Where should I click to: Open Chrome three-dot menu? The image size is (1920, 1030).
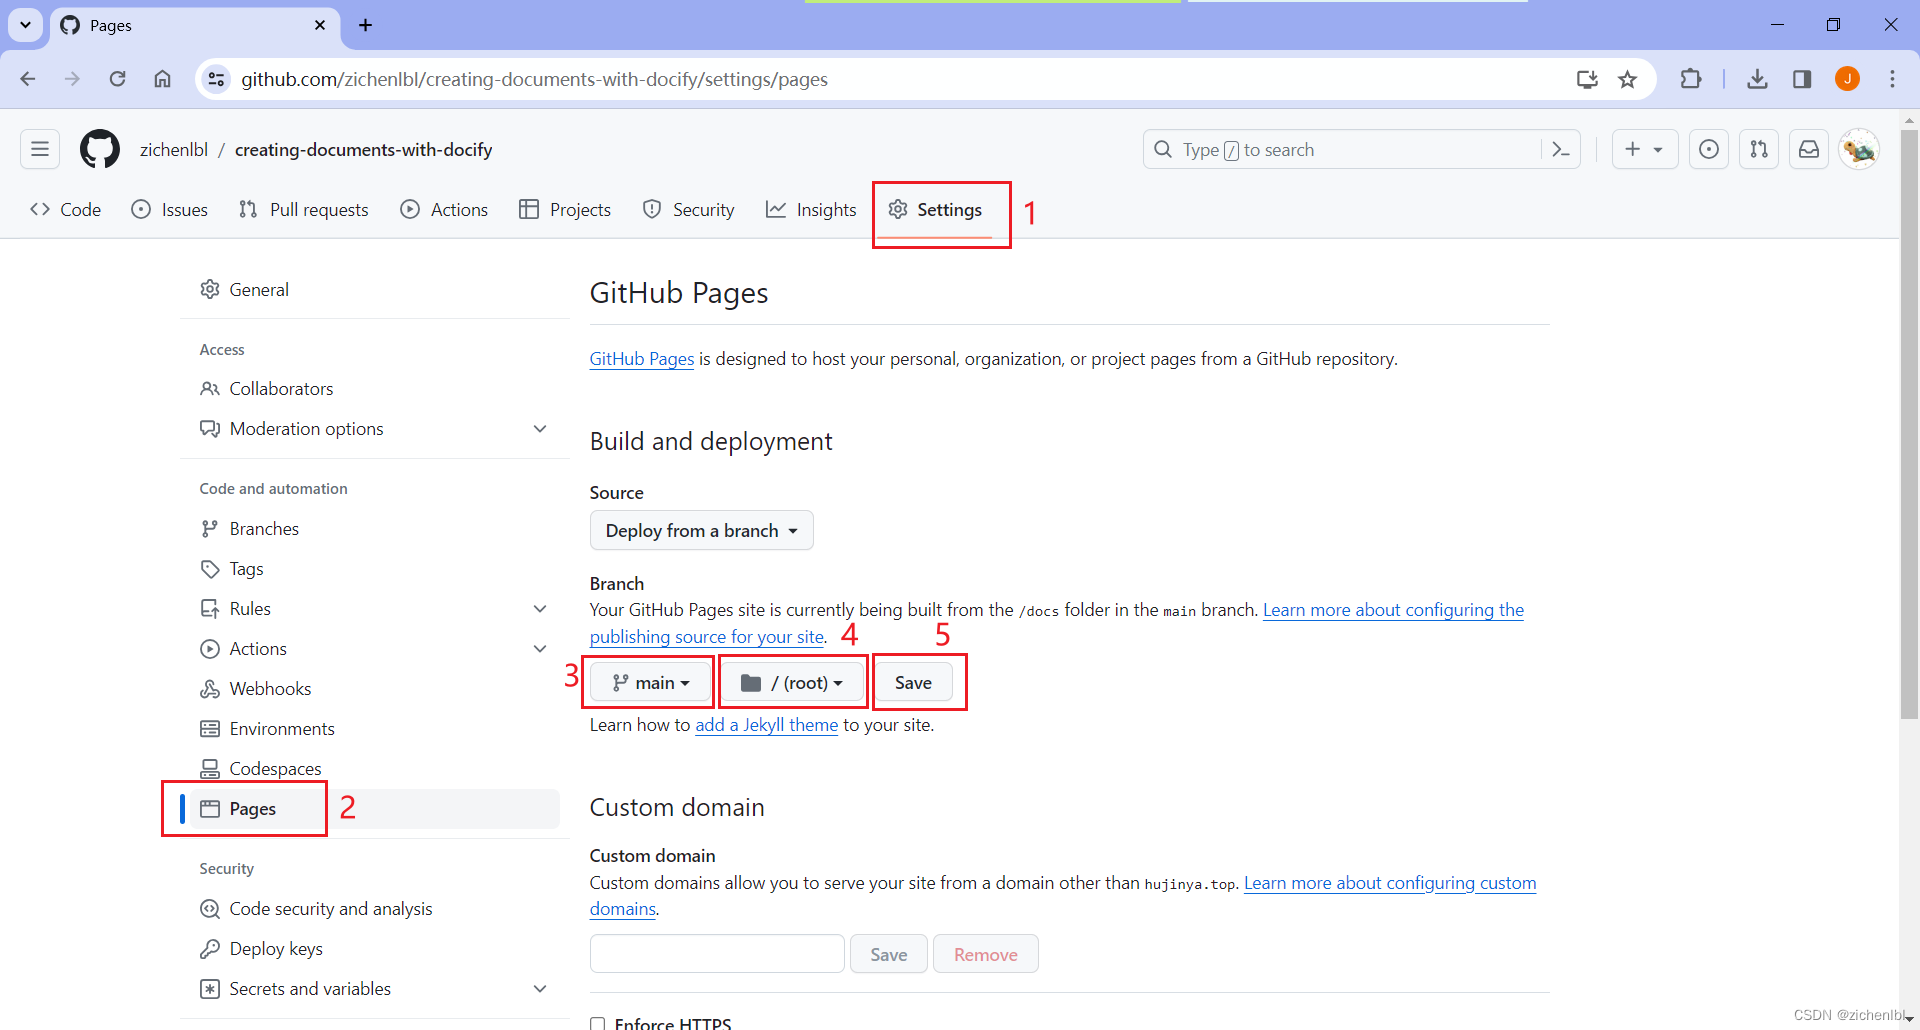(x=1892, y=79)
